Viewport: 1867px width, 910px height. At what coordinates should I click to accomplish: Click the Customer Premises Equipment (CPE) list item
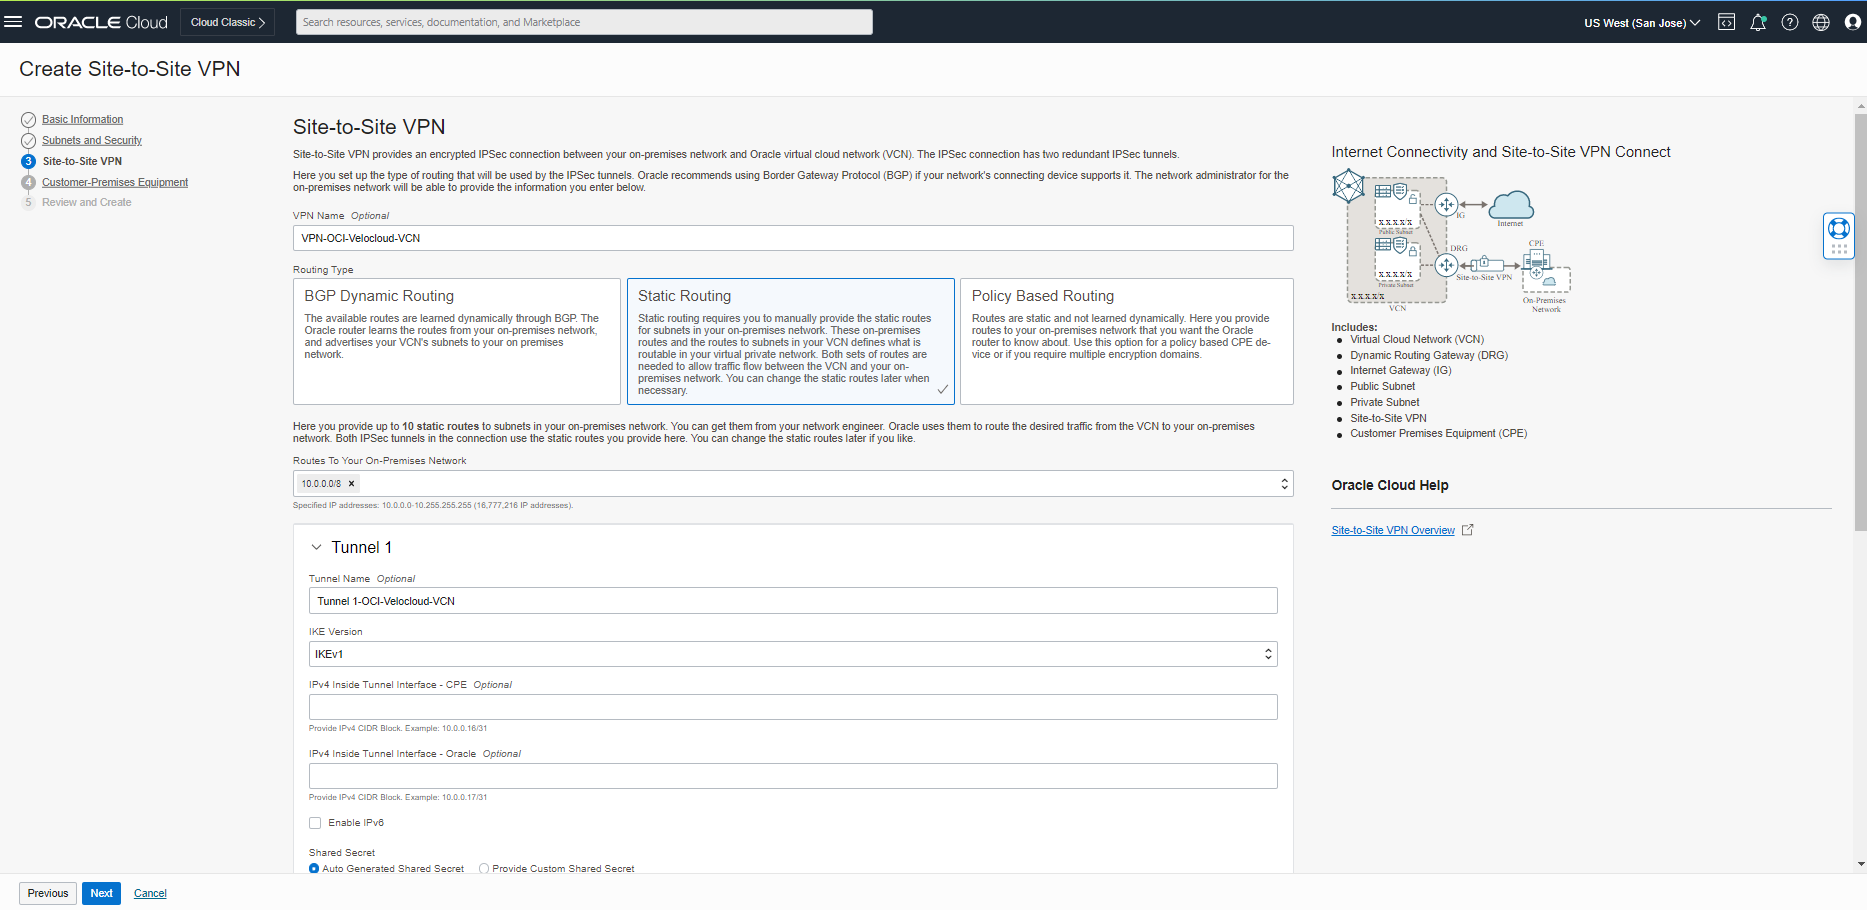[1439, 434]
